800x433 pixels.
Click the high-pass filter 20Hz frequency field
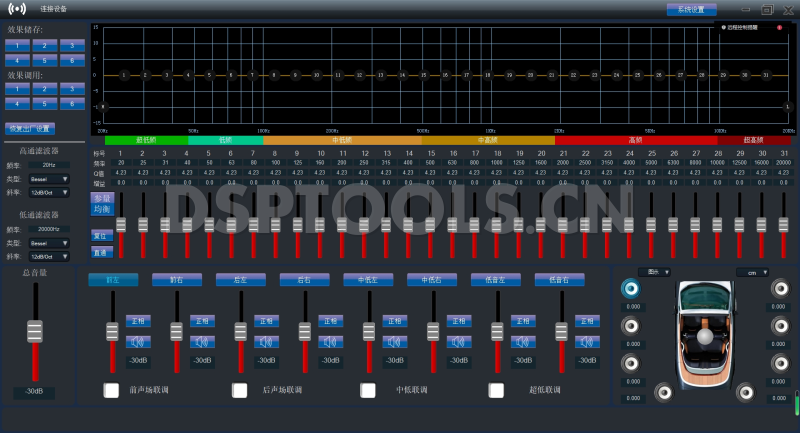[49, 165]
